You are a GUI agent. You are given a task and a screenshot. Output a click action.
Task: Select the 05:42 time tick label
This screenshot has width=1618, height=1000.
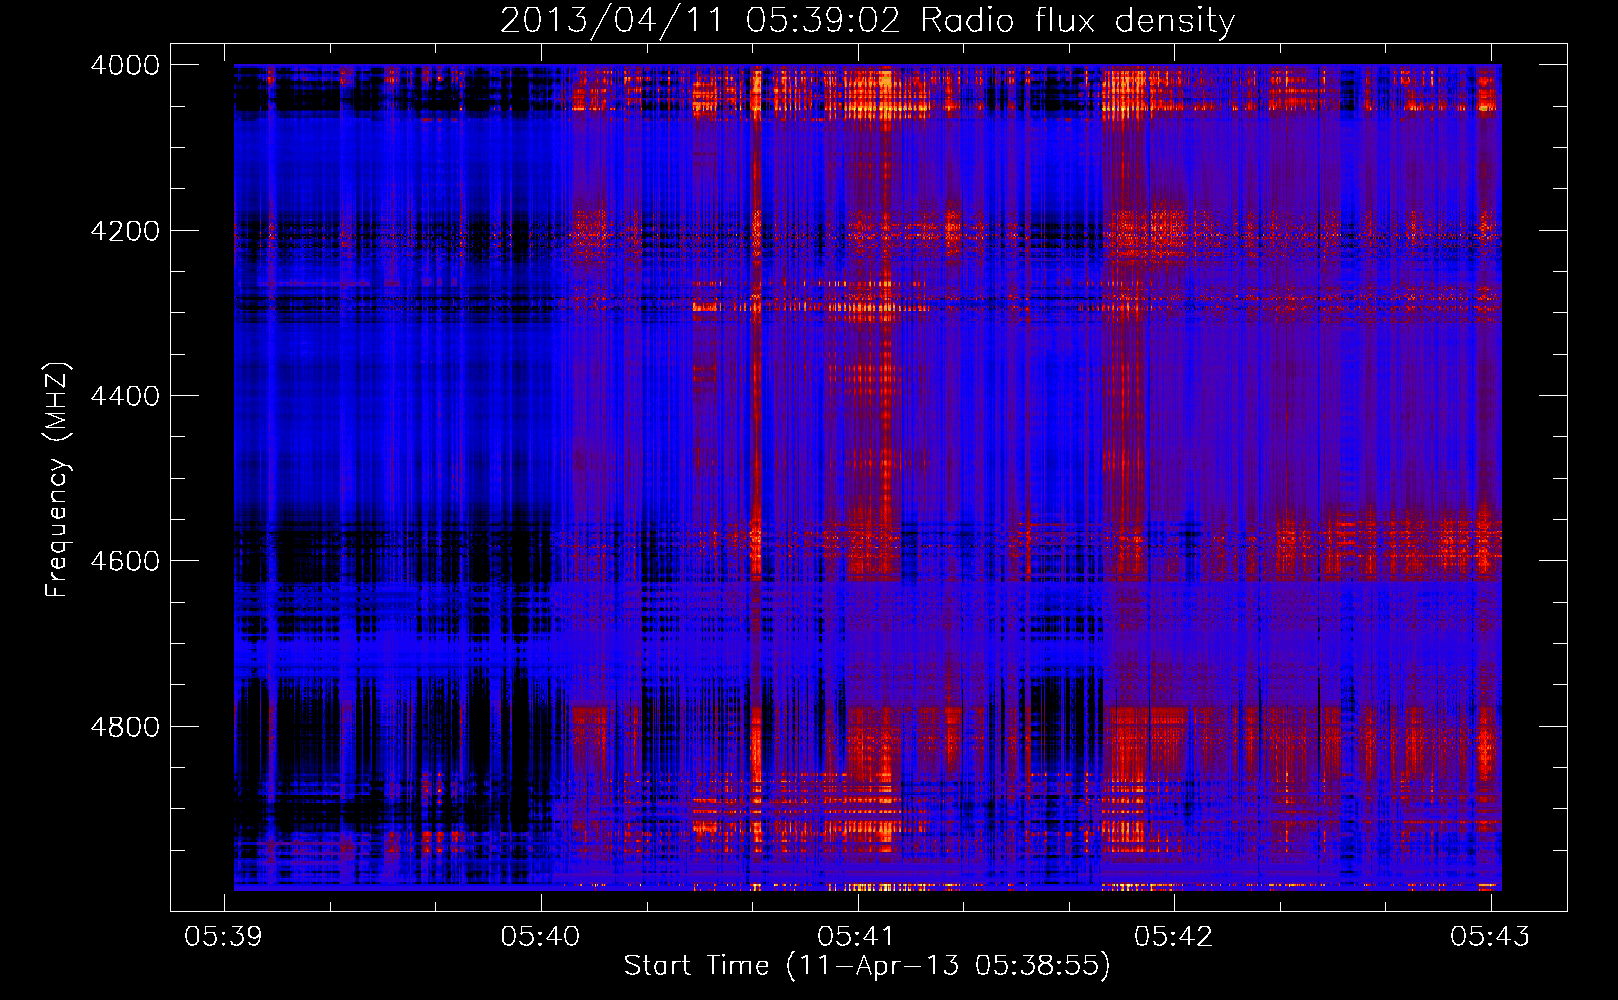click(1173, 936)
